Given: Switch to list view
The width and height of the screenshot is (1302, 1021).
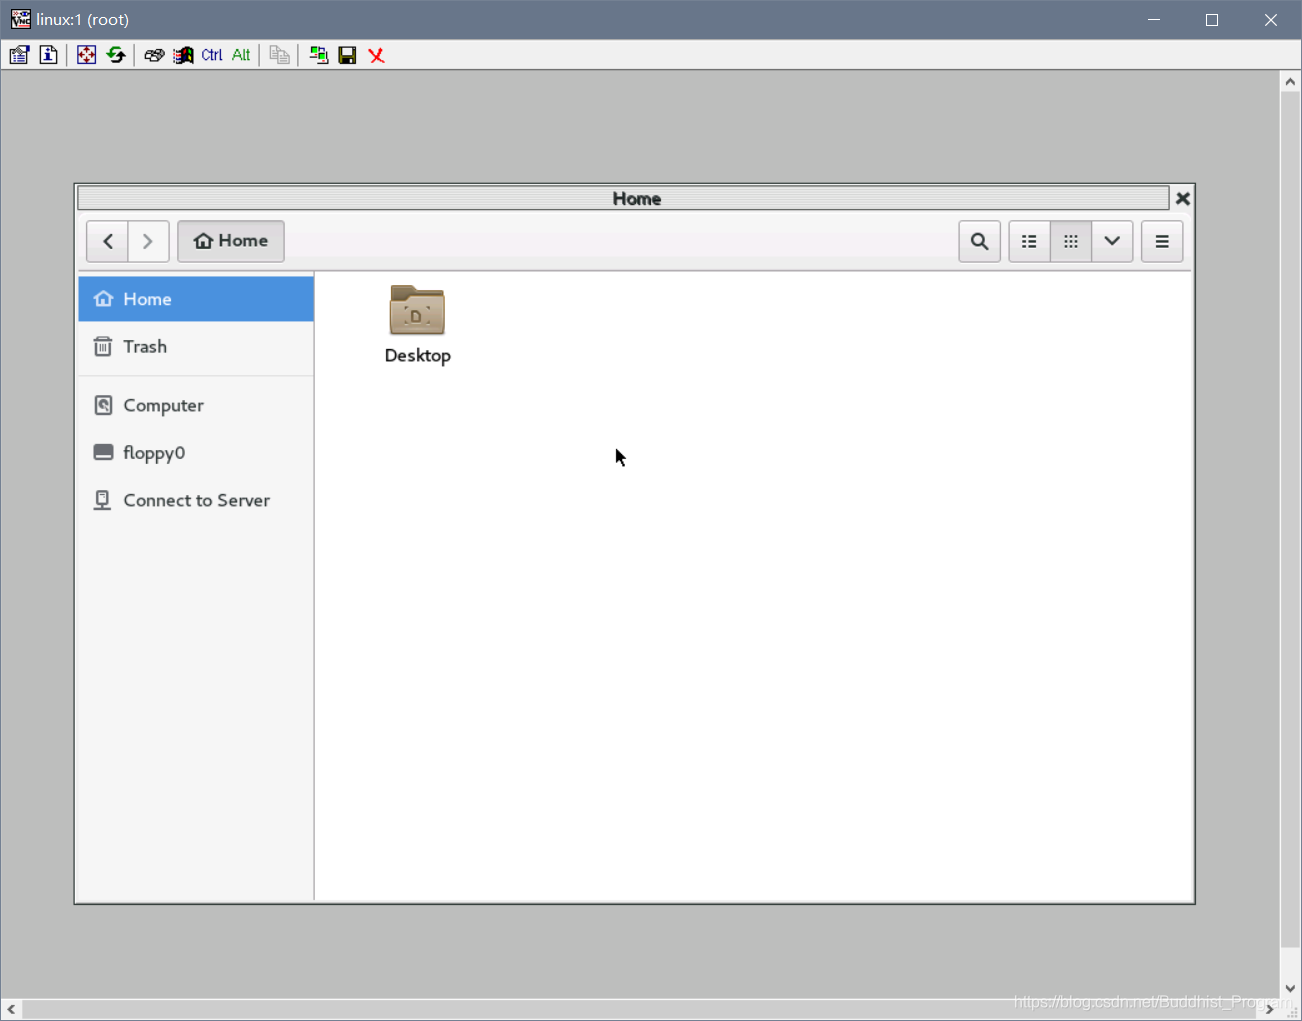Looking at the screenshot, I should pos(1029,241).
